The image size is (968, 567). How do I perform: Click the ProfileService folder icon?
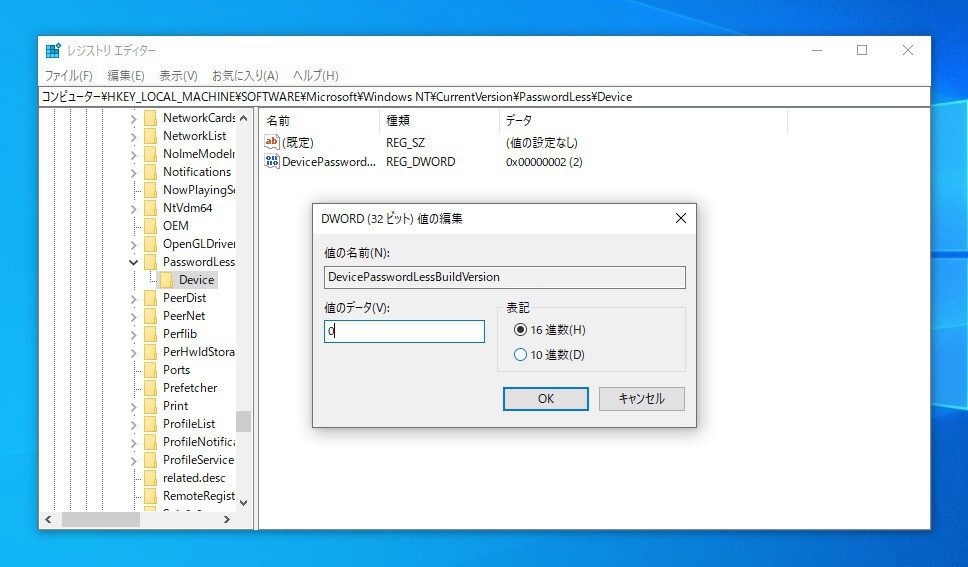coord(151,460)
